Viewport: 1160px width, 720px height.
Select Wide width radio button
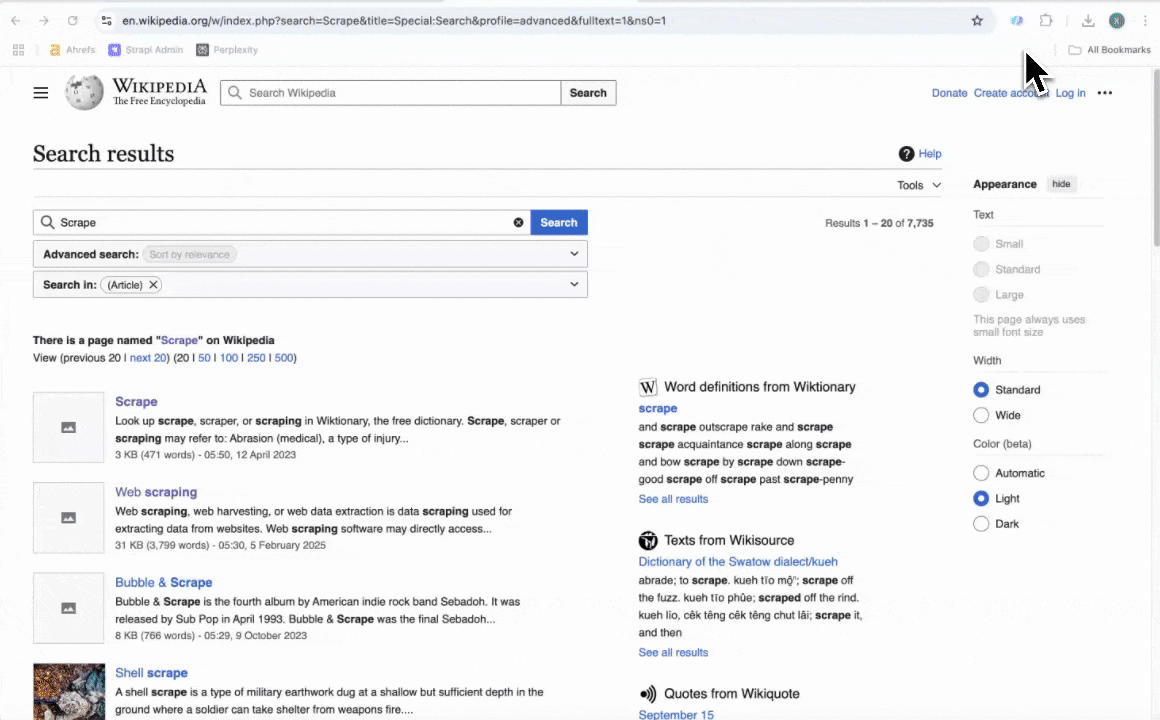click(981, 415)
